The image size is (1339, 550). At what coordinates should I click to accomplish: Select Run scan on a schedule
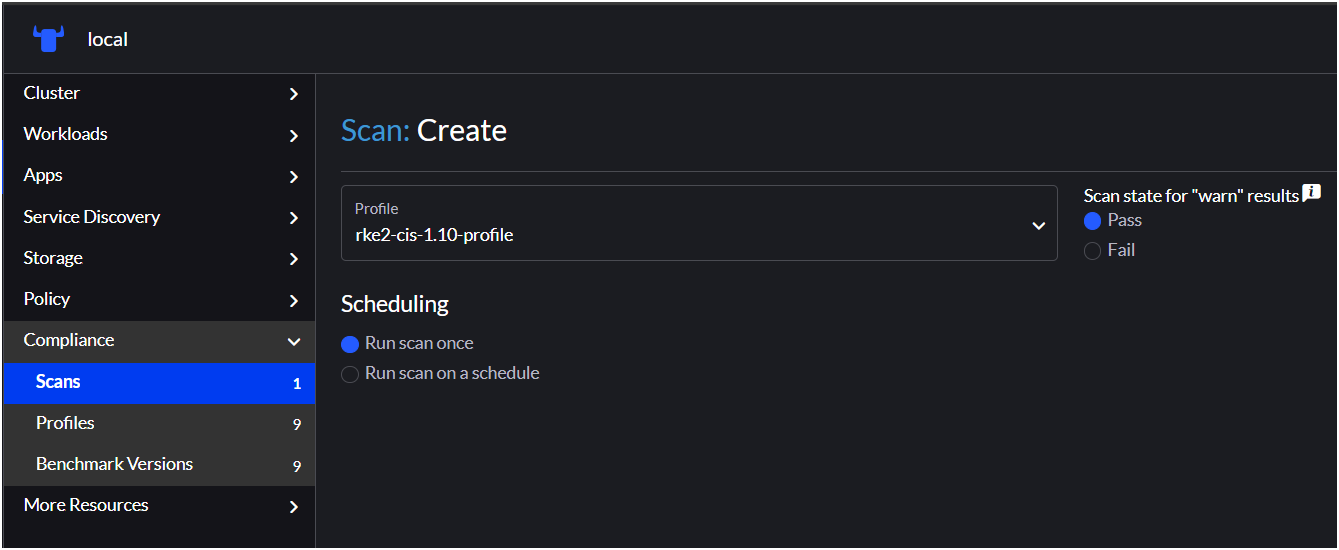[x=350, y=374]
